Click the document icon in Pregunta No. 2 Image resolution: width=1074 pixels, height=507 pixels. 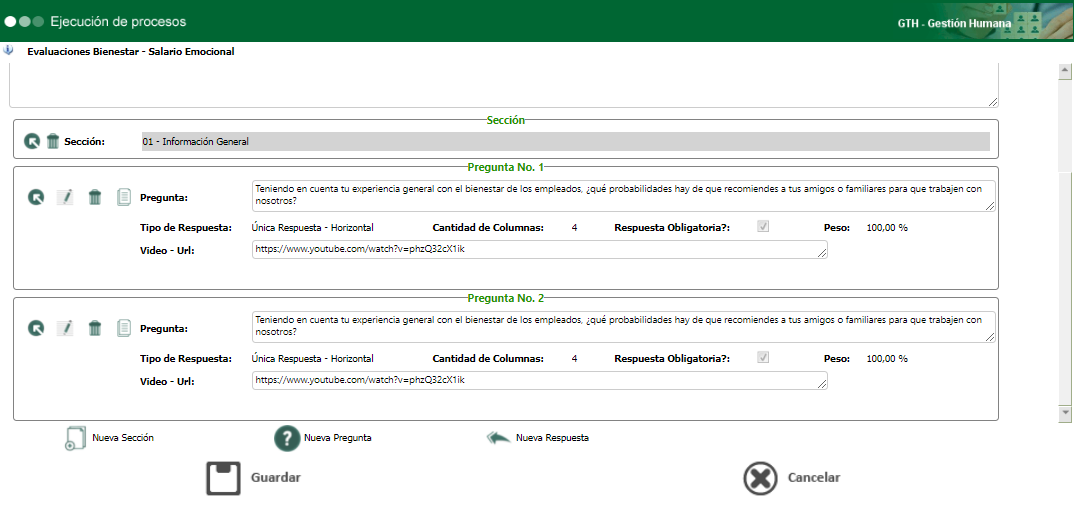pyautogui.click(x=123, y=328)
